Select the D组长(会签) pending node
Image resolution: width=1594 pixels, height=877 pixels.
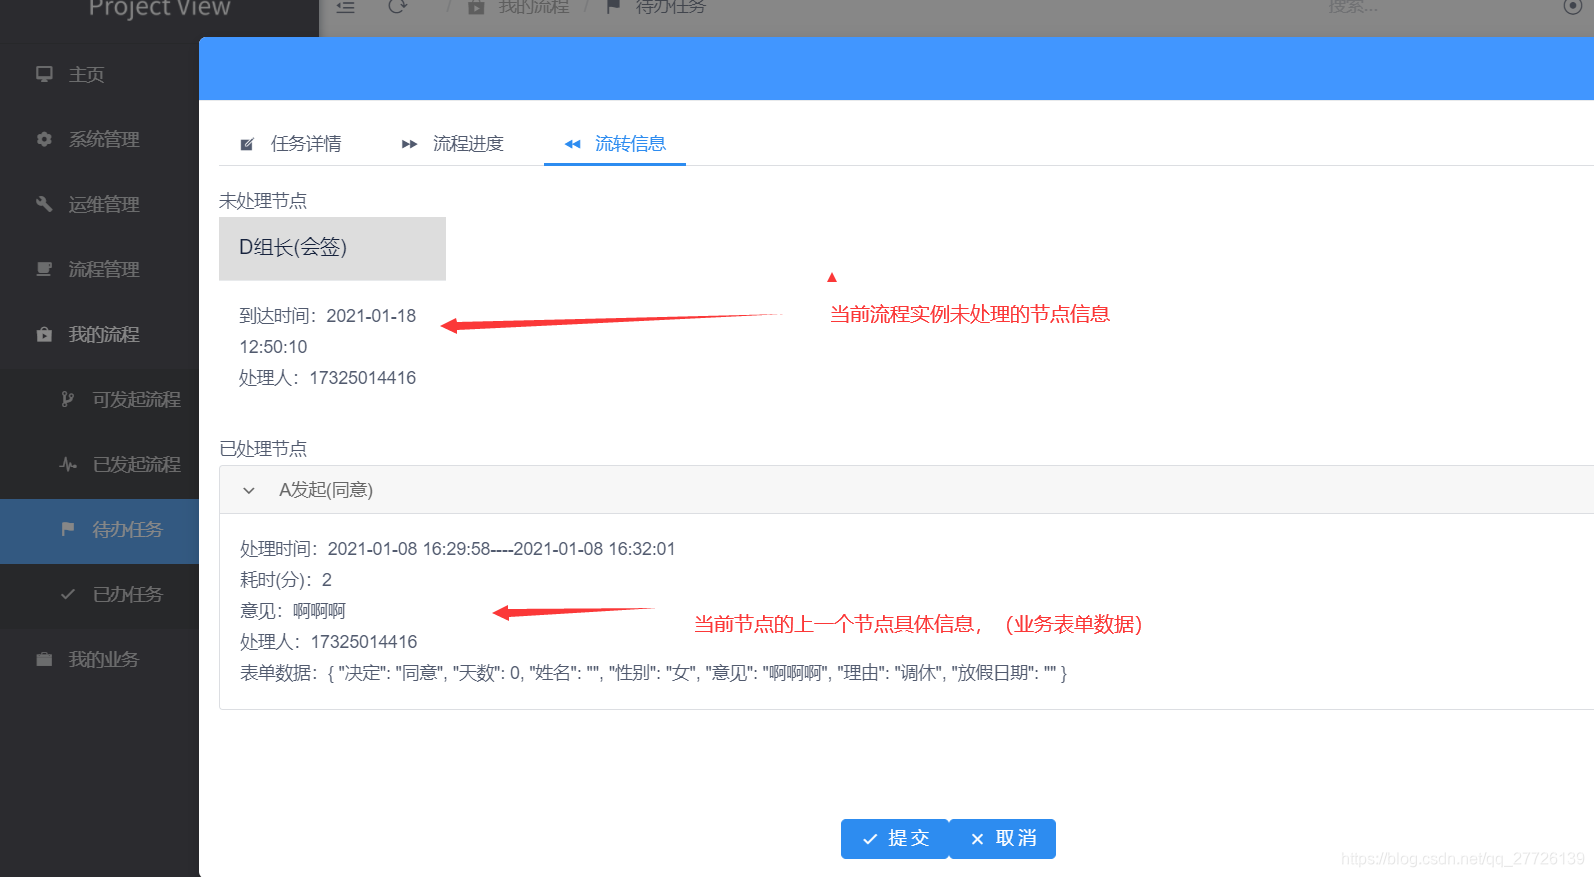coord(332,248)
